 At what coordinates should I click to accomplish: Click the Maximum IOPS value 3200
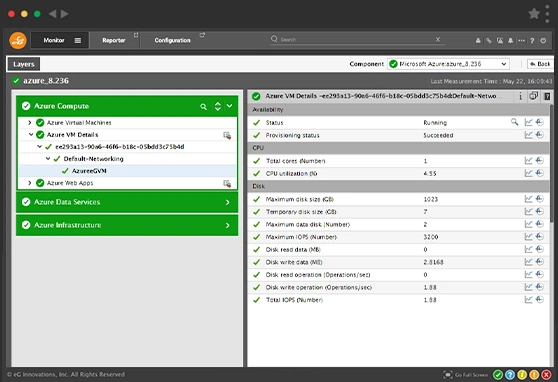pos(431,237)
